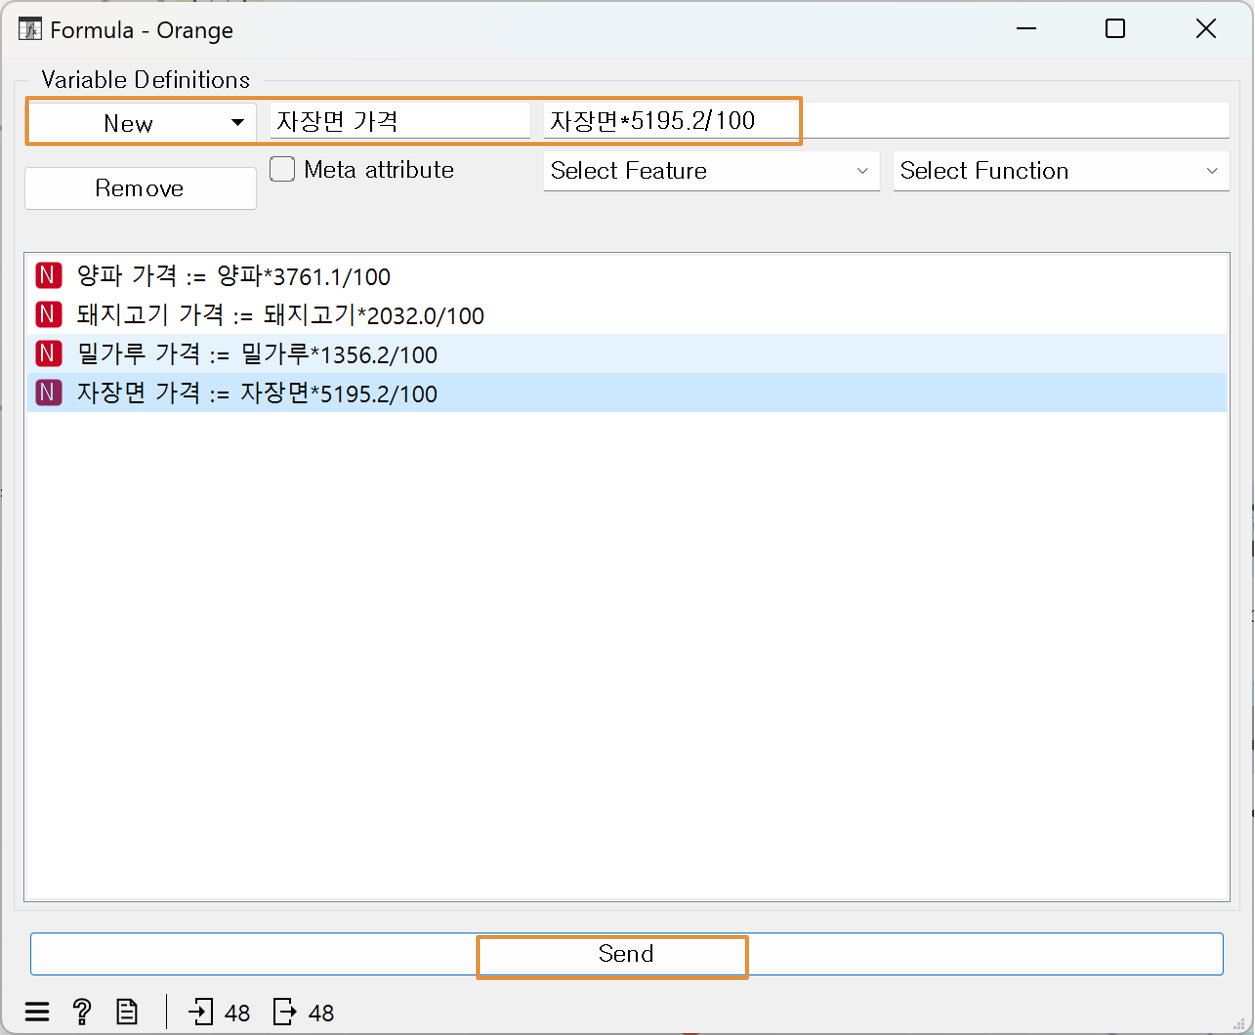This screenshot has height=1035, width=1255.
Task: Select the 밀가루 가격 definition row
Action: pyautogui.click(x=627, y=354)
